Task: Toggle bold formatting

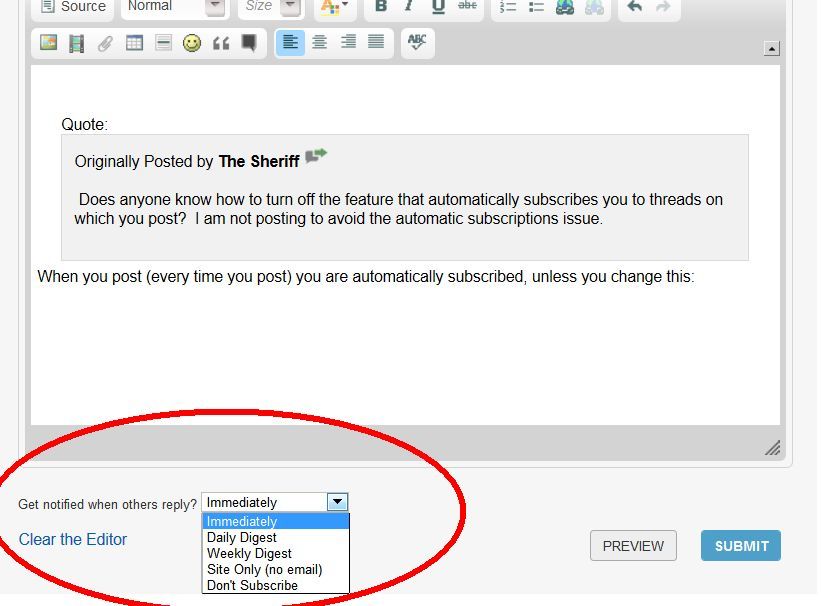Action: 381,6
